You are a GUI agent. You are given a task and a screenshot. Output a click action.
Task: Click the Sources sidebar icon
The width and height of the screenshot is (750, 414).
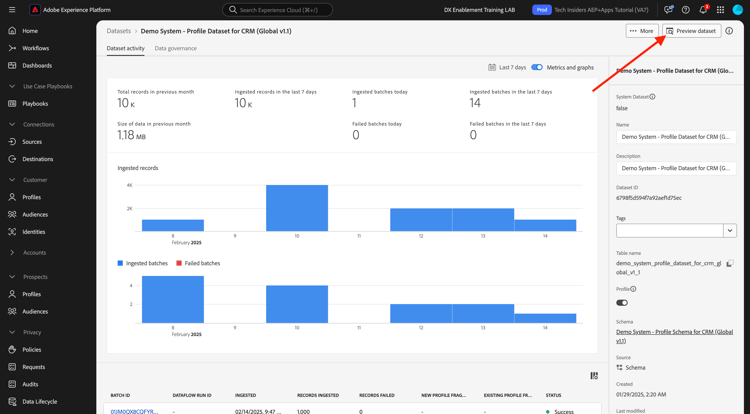coord(12,142)
